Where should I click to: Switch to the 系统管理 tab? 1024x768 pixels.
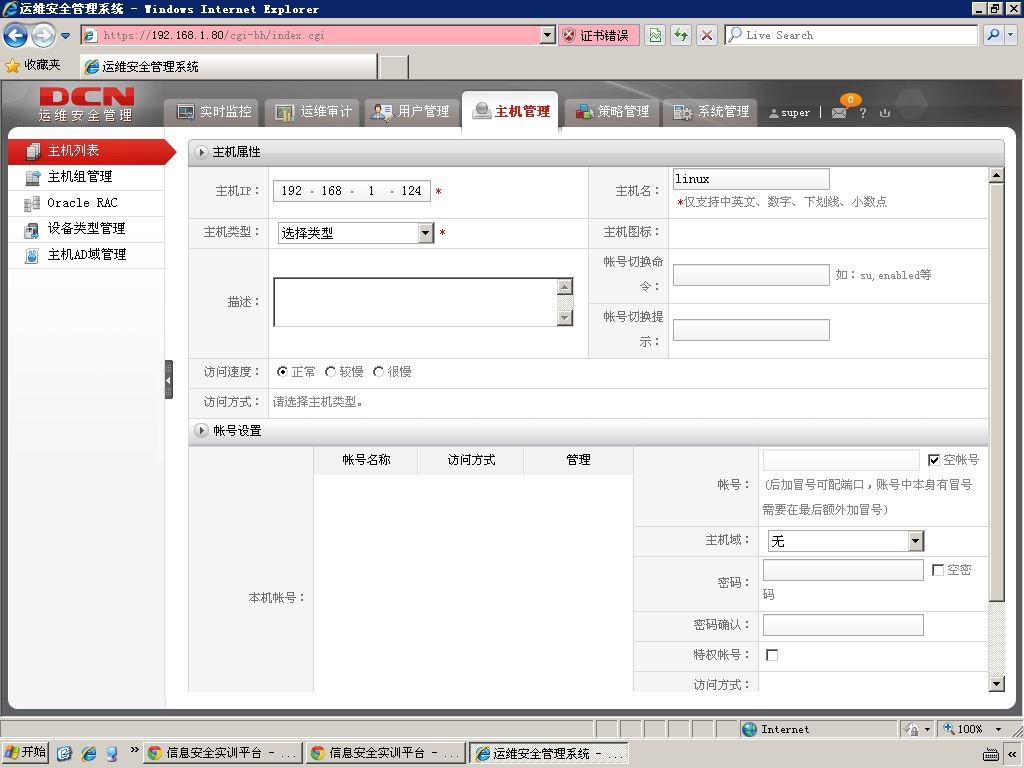click(x=711, y=112)
